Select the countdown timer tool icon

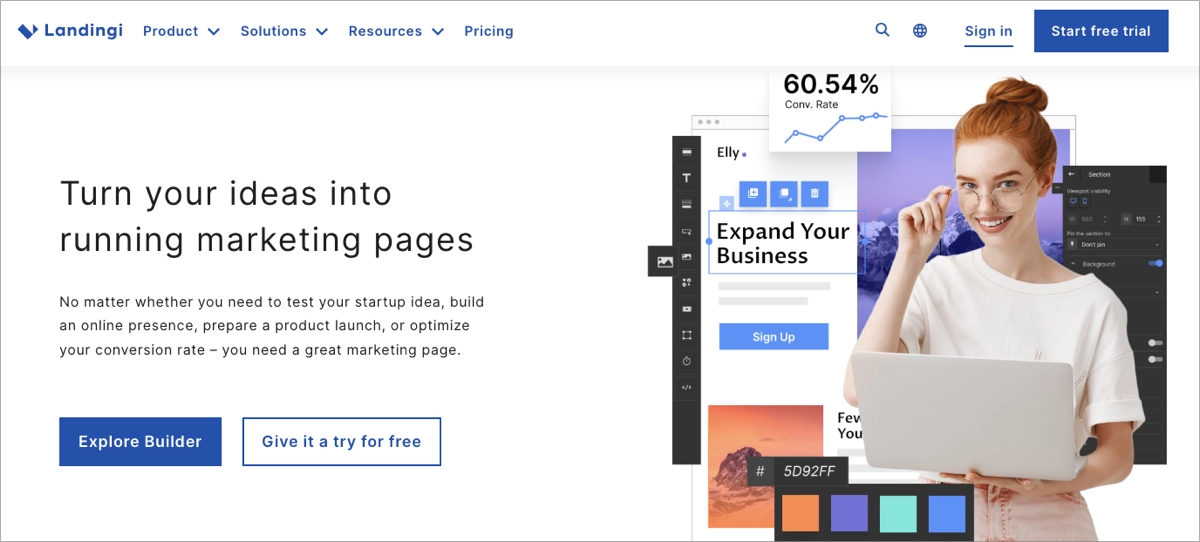click(x=687, y=361)
